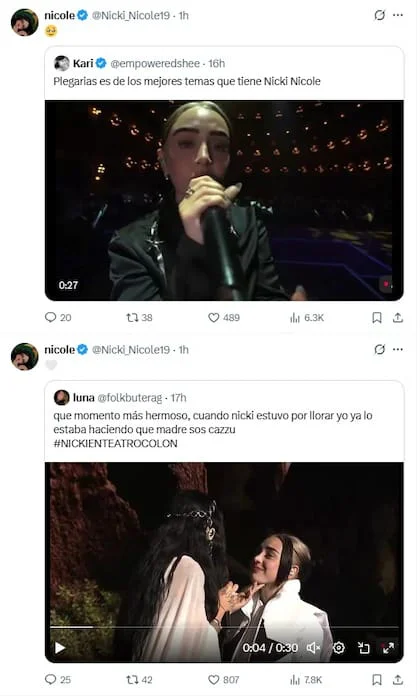Open Grok icon on first tweet
This screenshot has width=420, height=698.
(x=379, y=15)
